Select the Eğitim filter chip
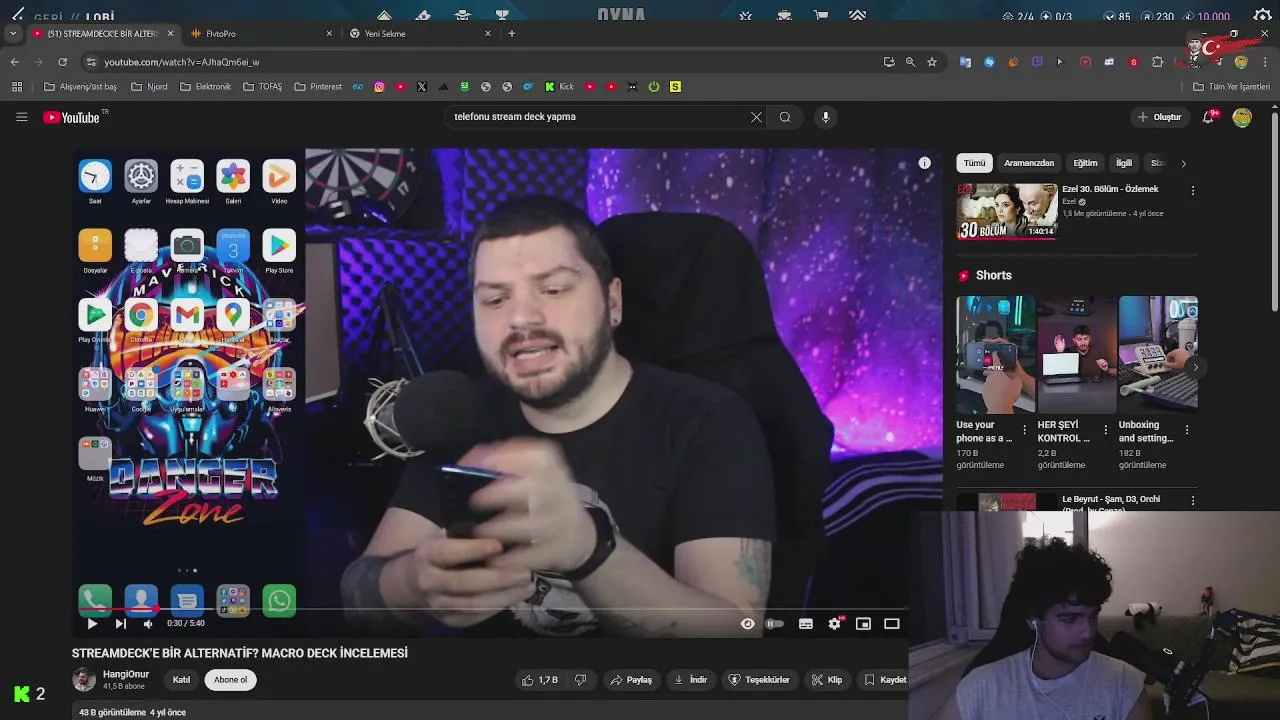The width and height of the screenshot is (1280, 720). click(x=1085, y=163)
